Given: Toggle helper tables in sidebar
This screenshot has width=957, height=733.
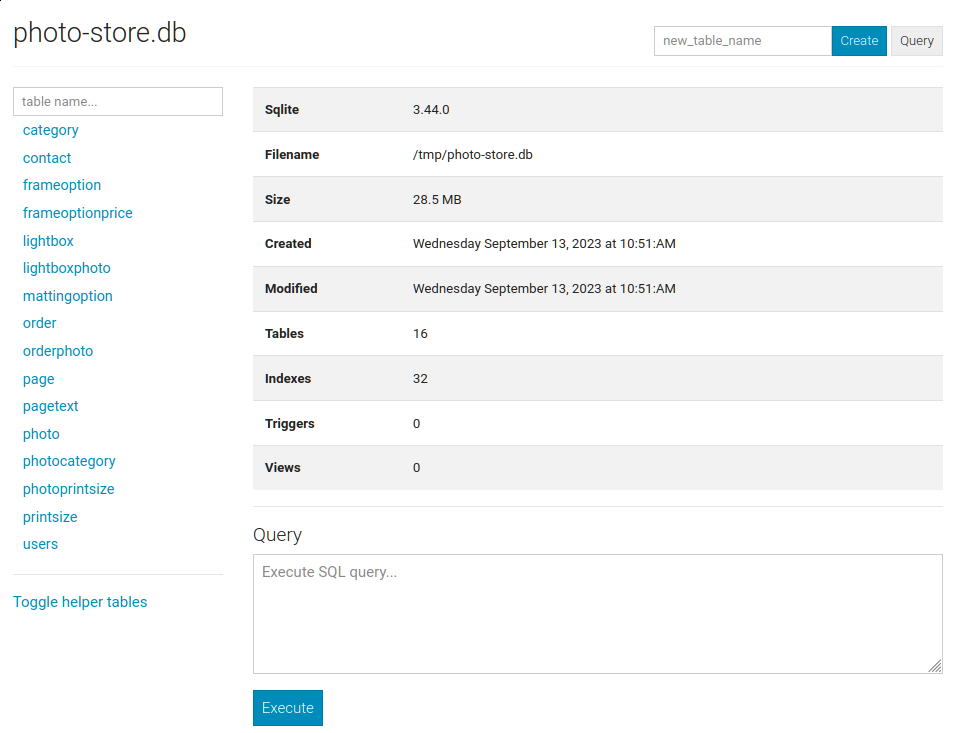Looking at the screenshot, I should pos(80,602).
